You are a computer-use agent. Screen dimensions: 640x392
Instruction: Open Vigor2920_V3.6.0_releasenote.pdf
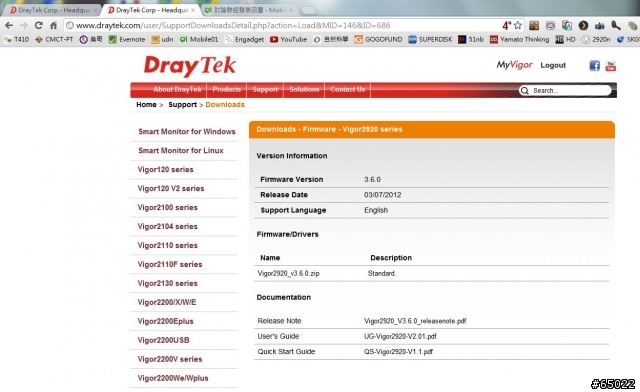click(415, 321)
